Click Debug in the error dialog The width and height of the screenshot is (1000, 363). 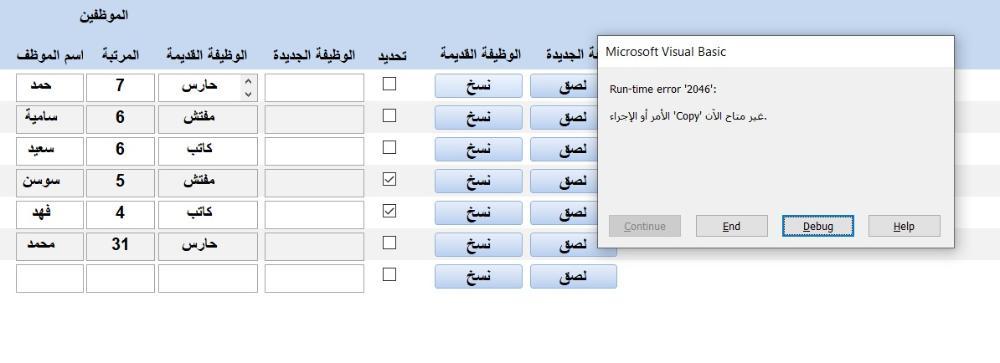[818, 226]
